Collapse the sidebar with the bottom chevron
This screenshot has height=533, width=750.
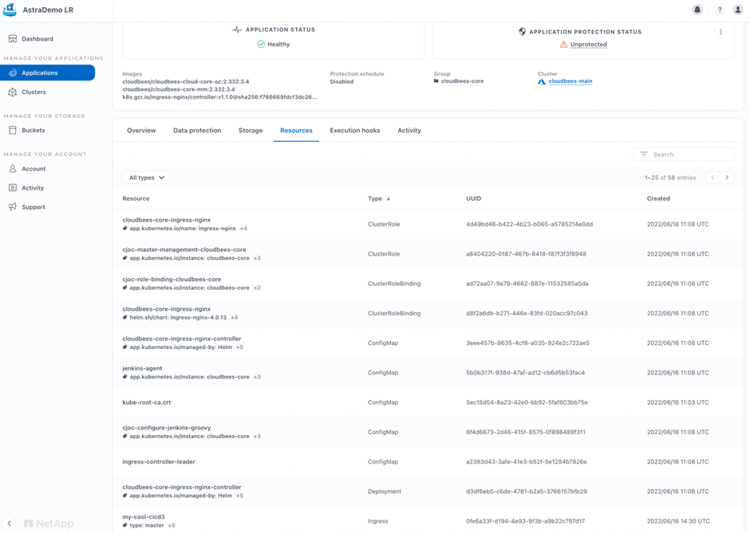coord(10,523)
